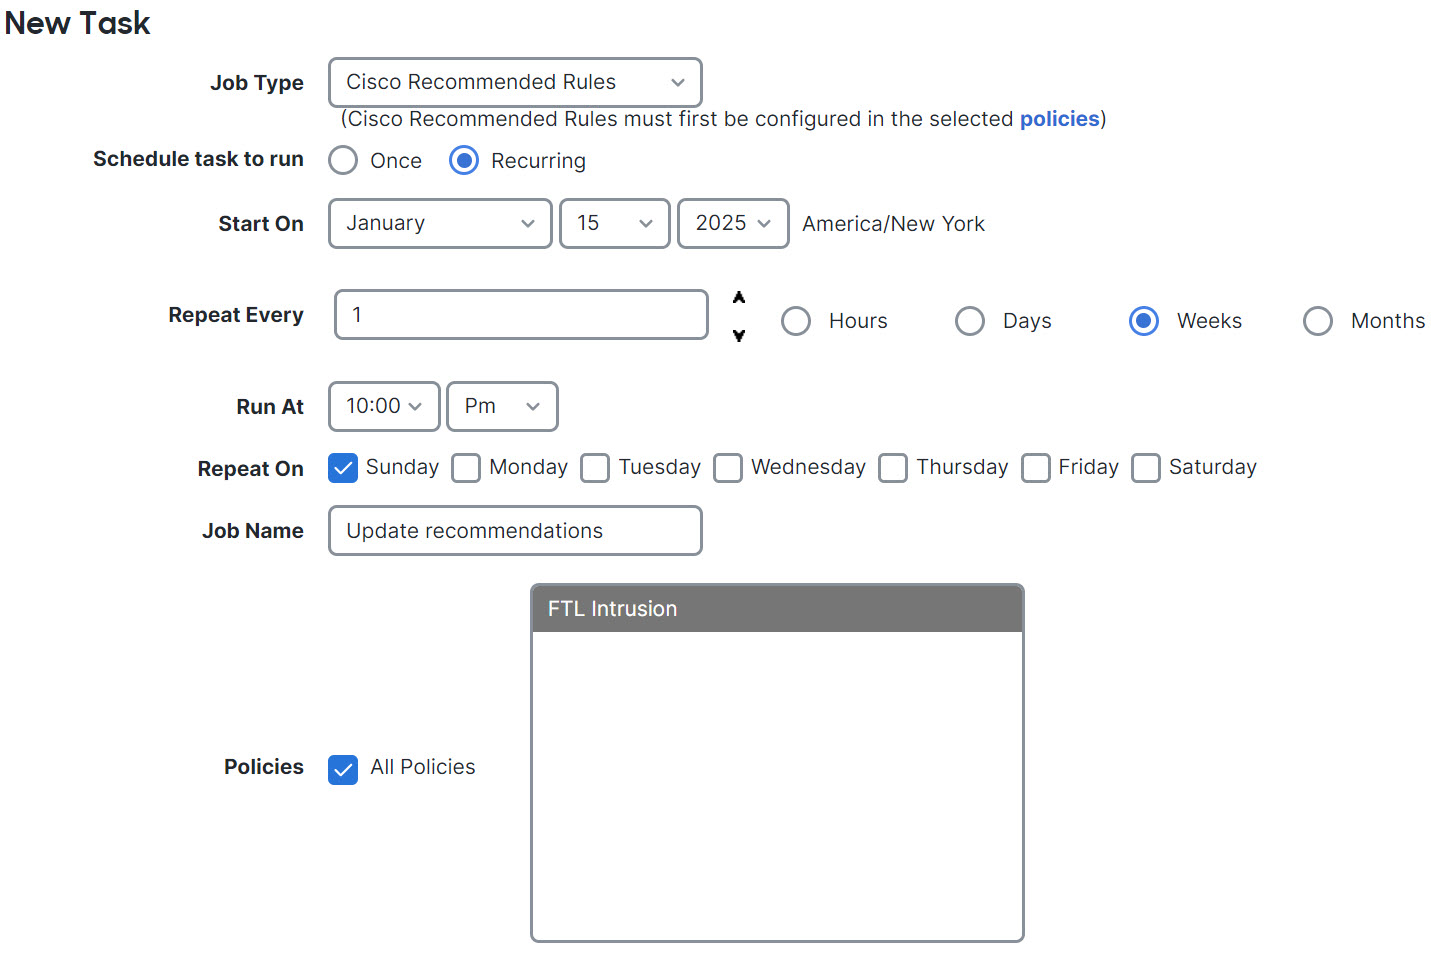Select the Recurring radio button
This screenshot has width=1431, height=955.
(464, 161)
